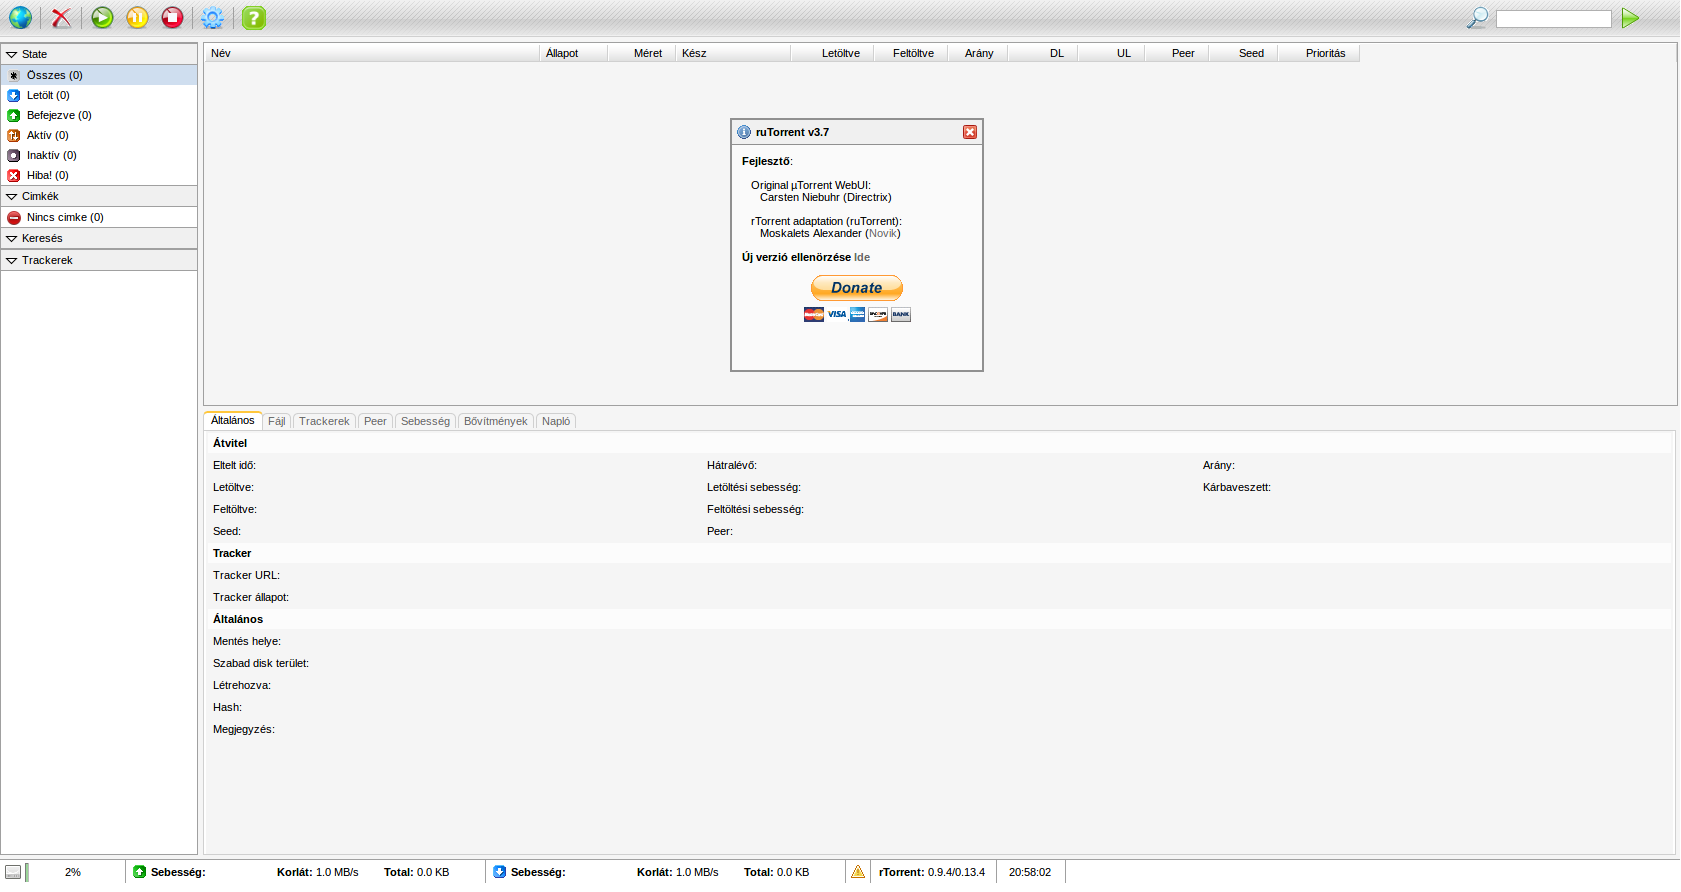Open Settings via the gear icon

tap(212, 17)
